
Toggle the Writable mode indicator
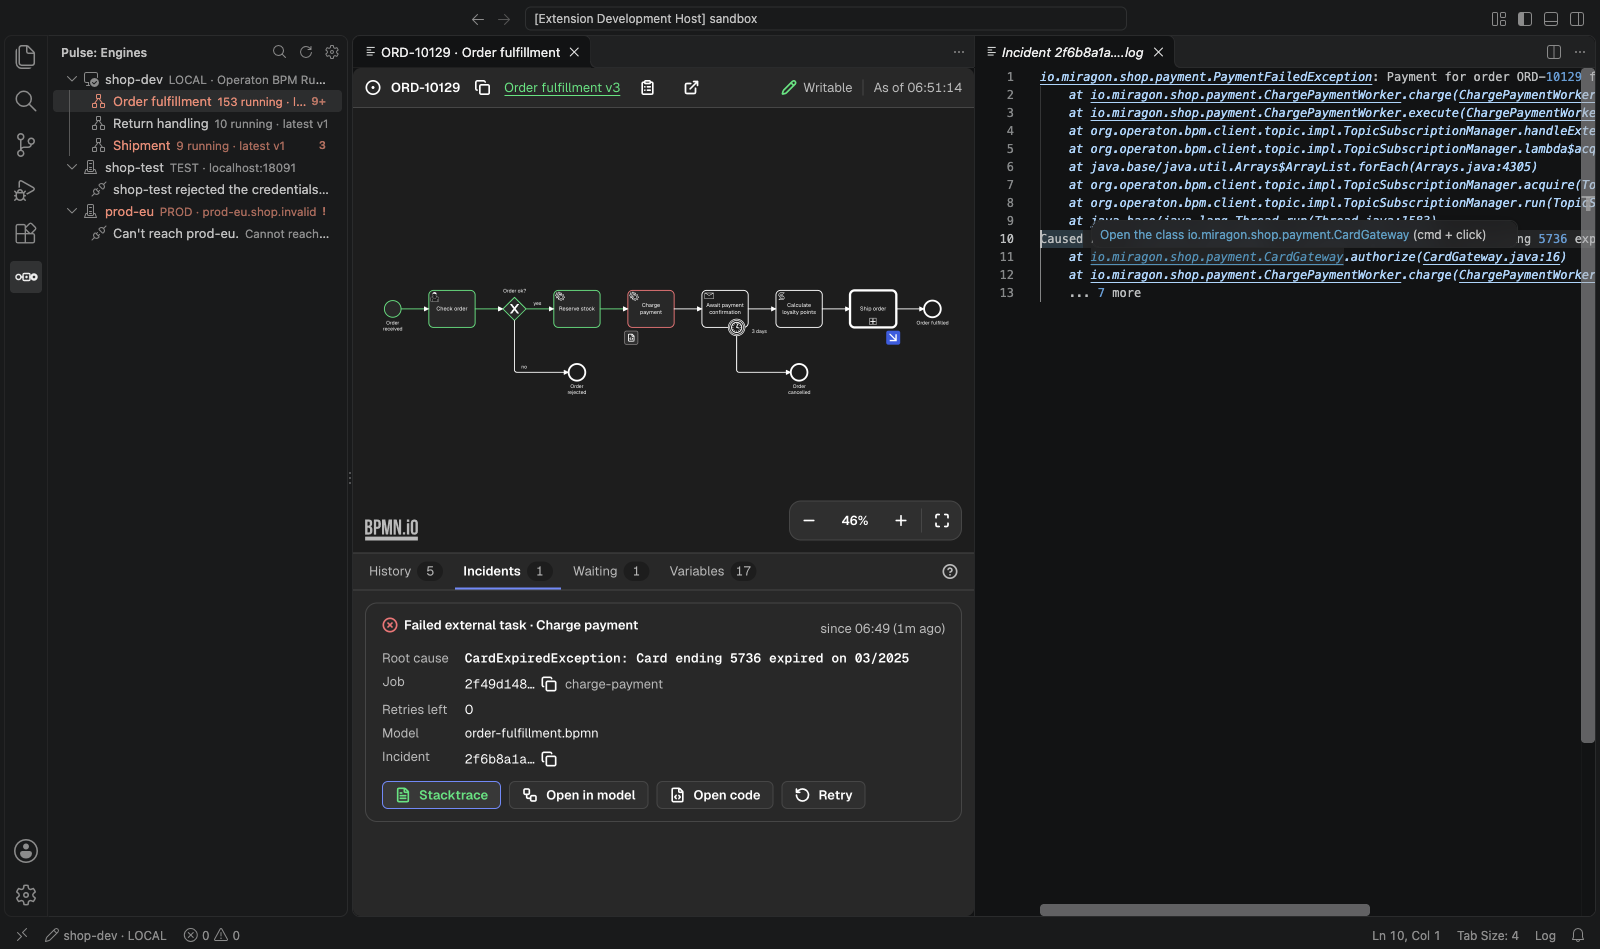click(x=817, y=88)
